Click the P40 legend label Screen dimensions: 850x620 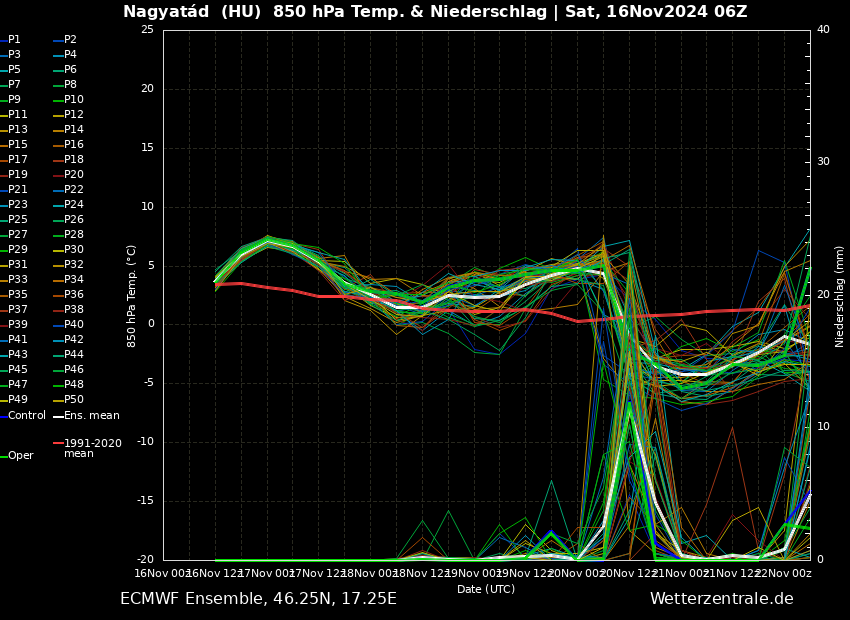pos(74,325)
